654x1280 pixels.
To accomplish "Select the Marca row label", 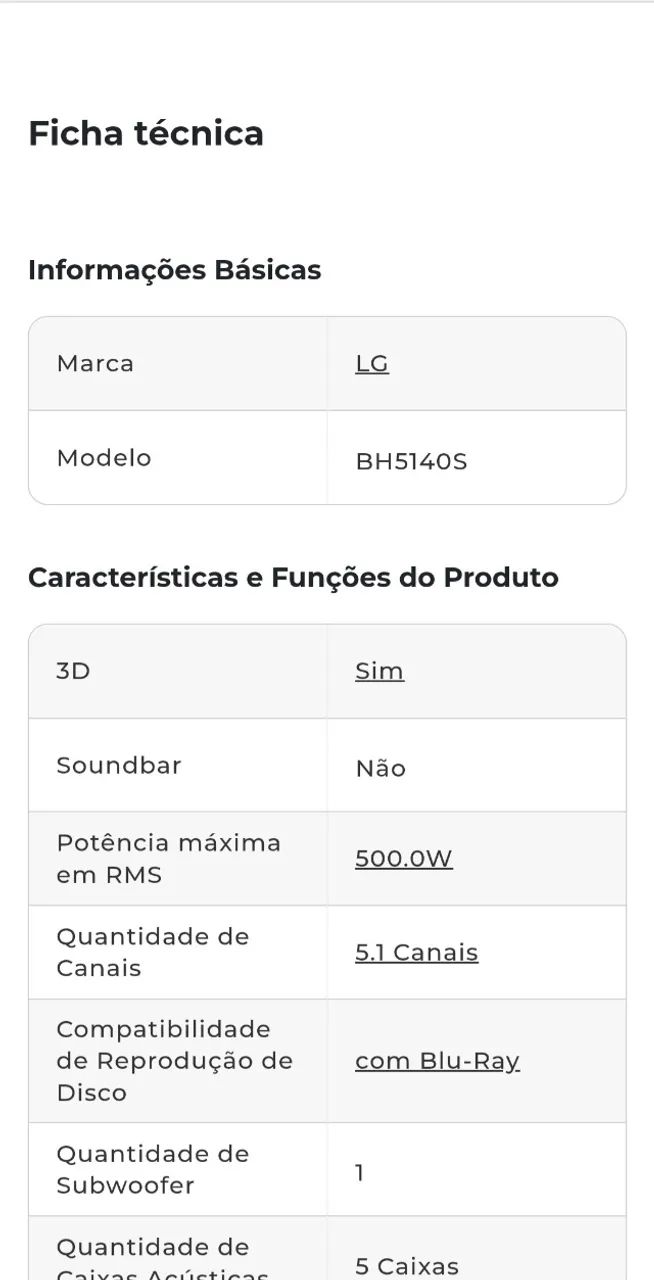I will 95,363.
